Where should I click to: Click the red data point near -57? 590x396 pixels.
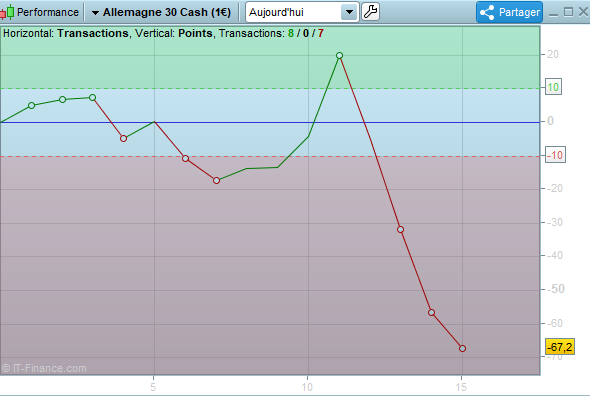click(x=432, y=312)
